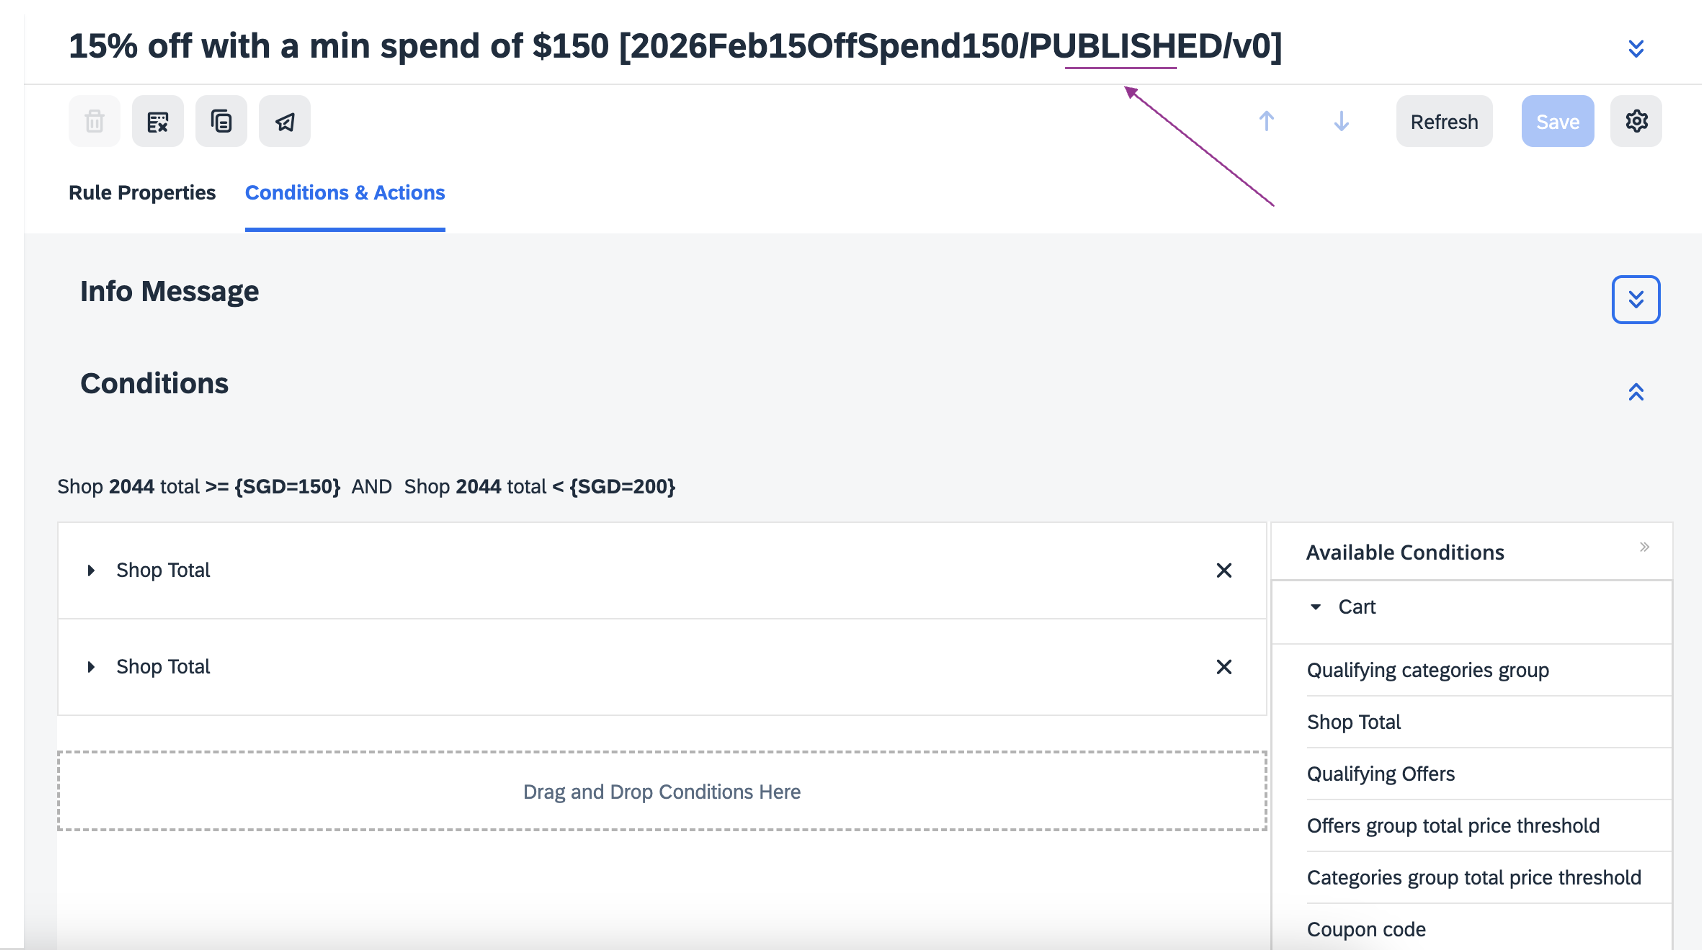Select the Conditions & Actions tab

tap(345, 193)
